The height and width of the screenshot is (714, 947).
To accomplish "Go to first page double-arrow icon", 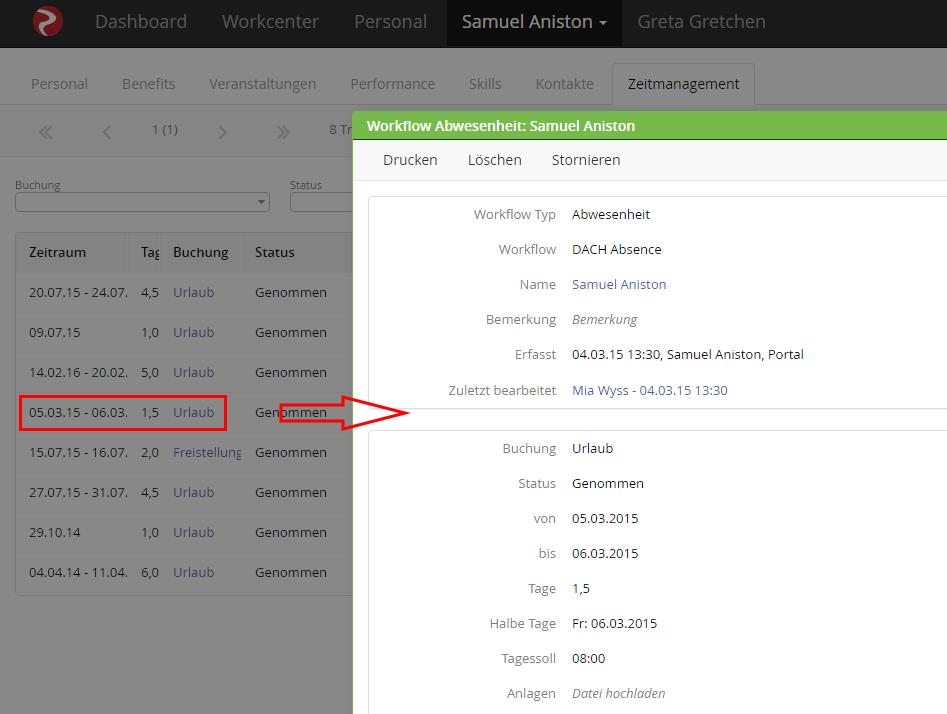I will [x=46, y=132].
